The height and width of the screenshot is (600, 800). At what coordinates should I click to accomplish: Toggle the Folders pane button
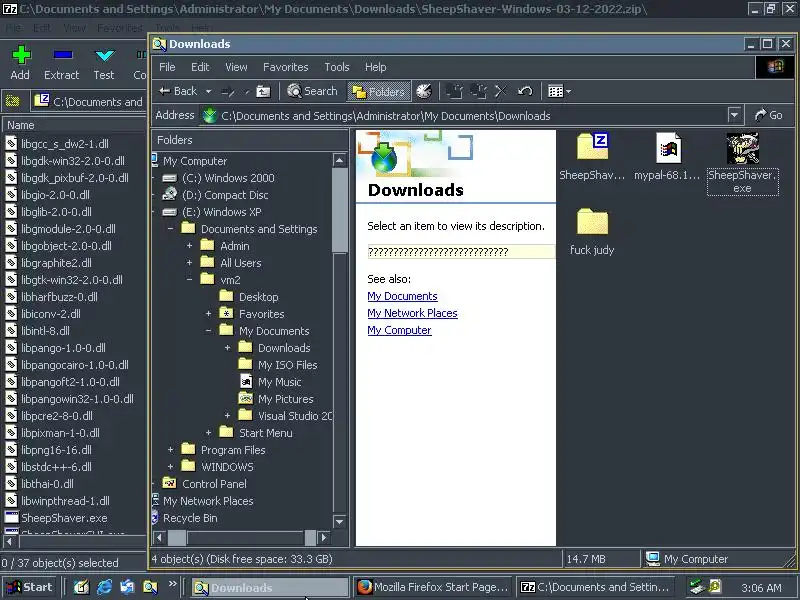tap(379, 91)
